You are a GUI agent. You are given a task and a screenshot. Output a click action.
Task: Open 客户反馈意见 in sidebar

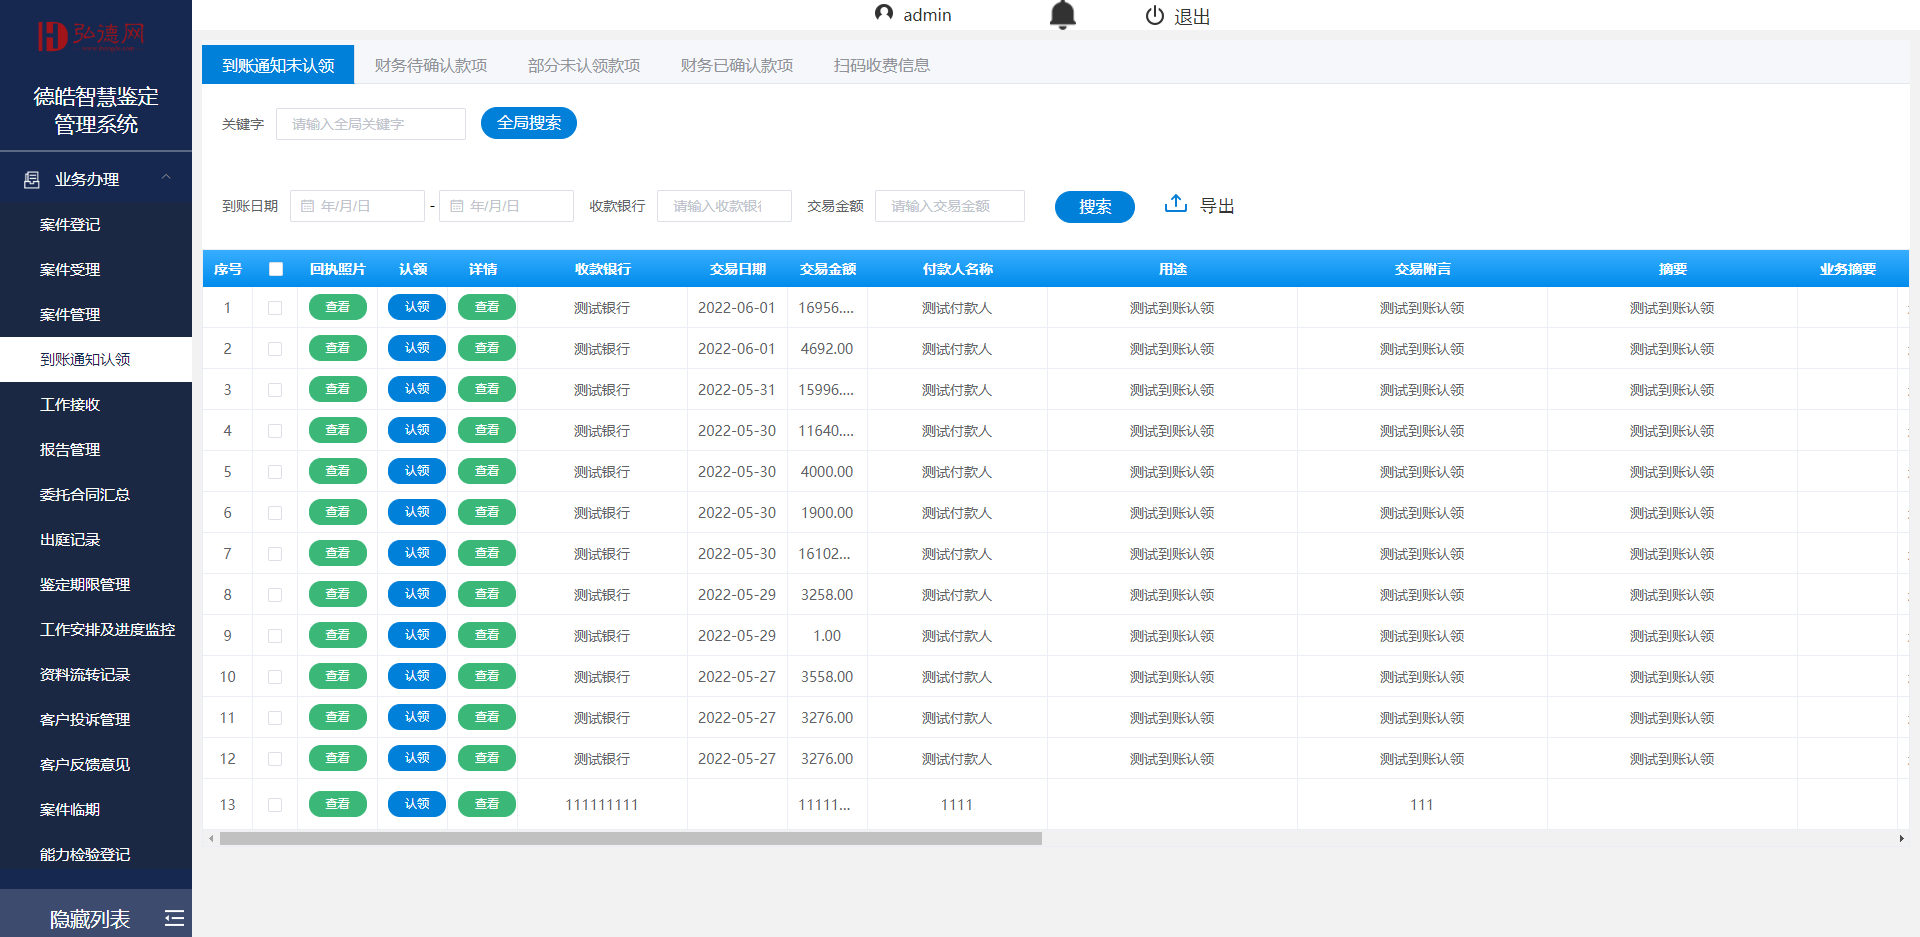coord(96,764)
